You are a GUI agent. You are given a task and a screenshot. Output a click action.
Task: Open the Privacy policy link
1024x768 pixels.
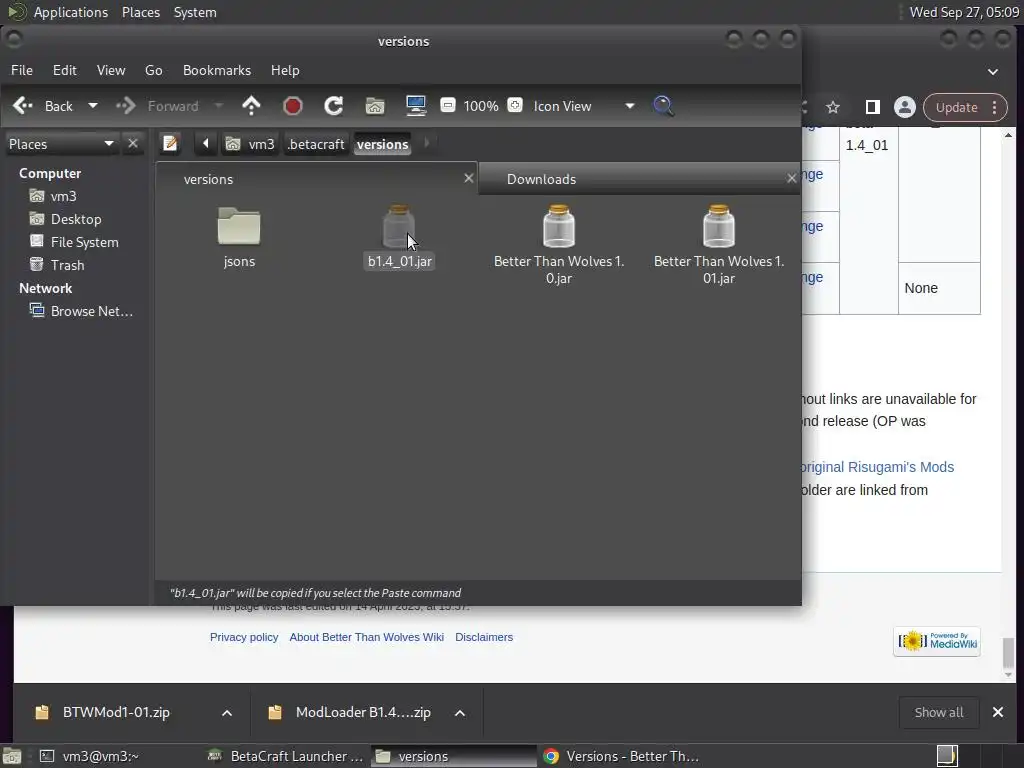pos(244,637)
